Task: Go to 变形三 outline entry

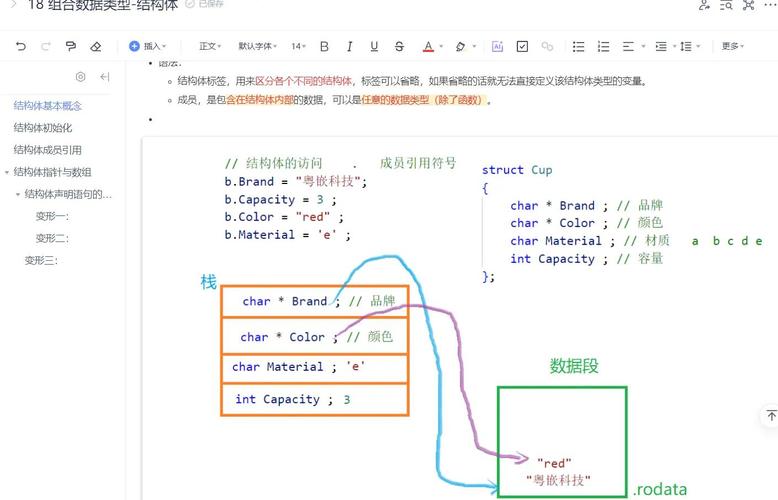Action: tap(41, 260)
